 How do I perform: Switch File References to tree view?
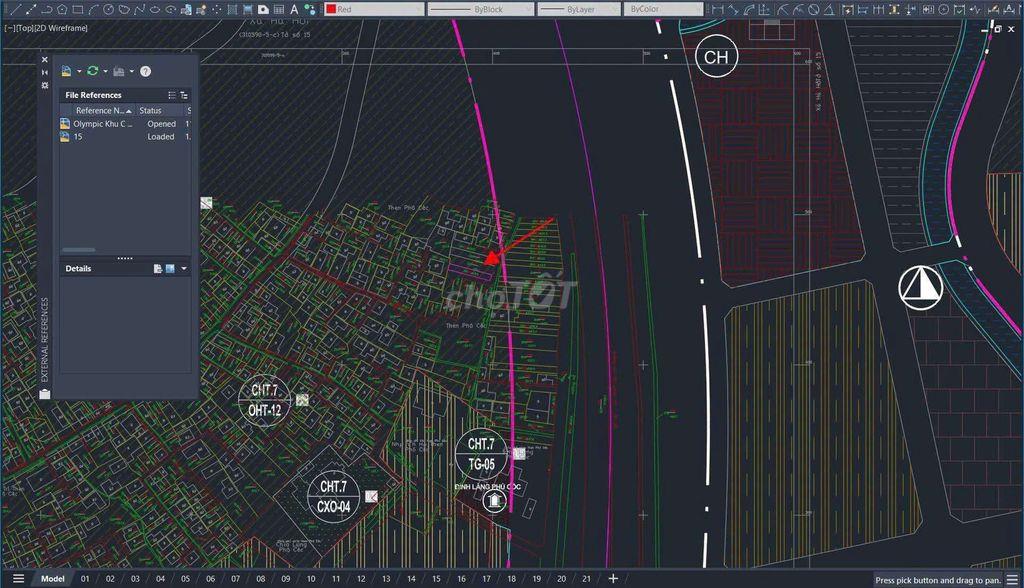(x=184, y=95)
